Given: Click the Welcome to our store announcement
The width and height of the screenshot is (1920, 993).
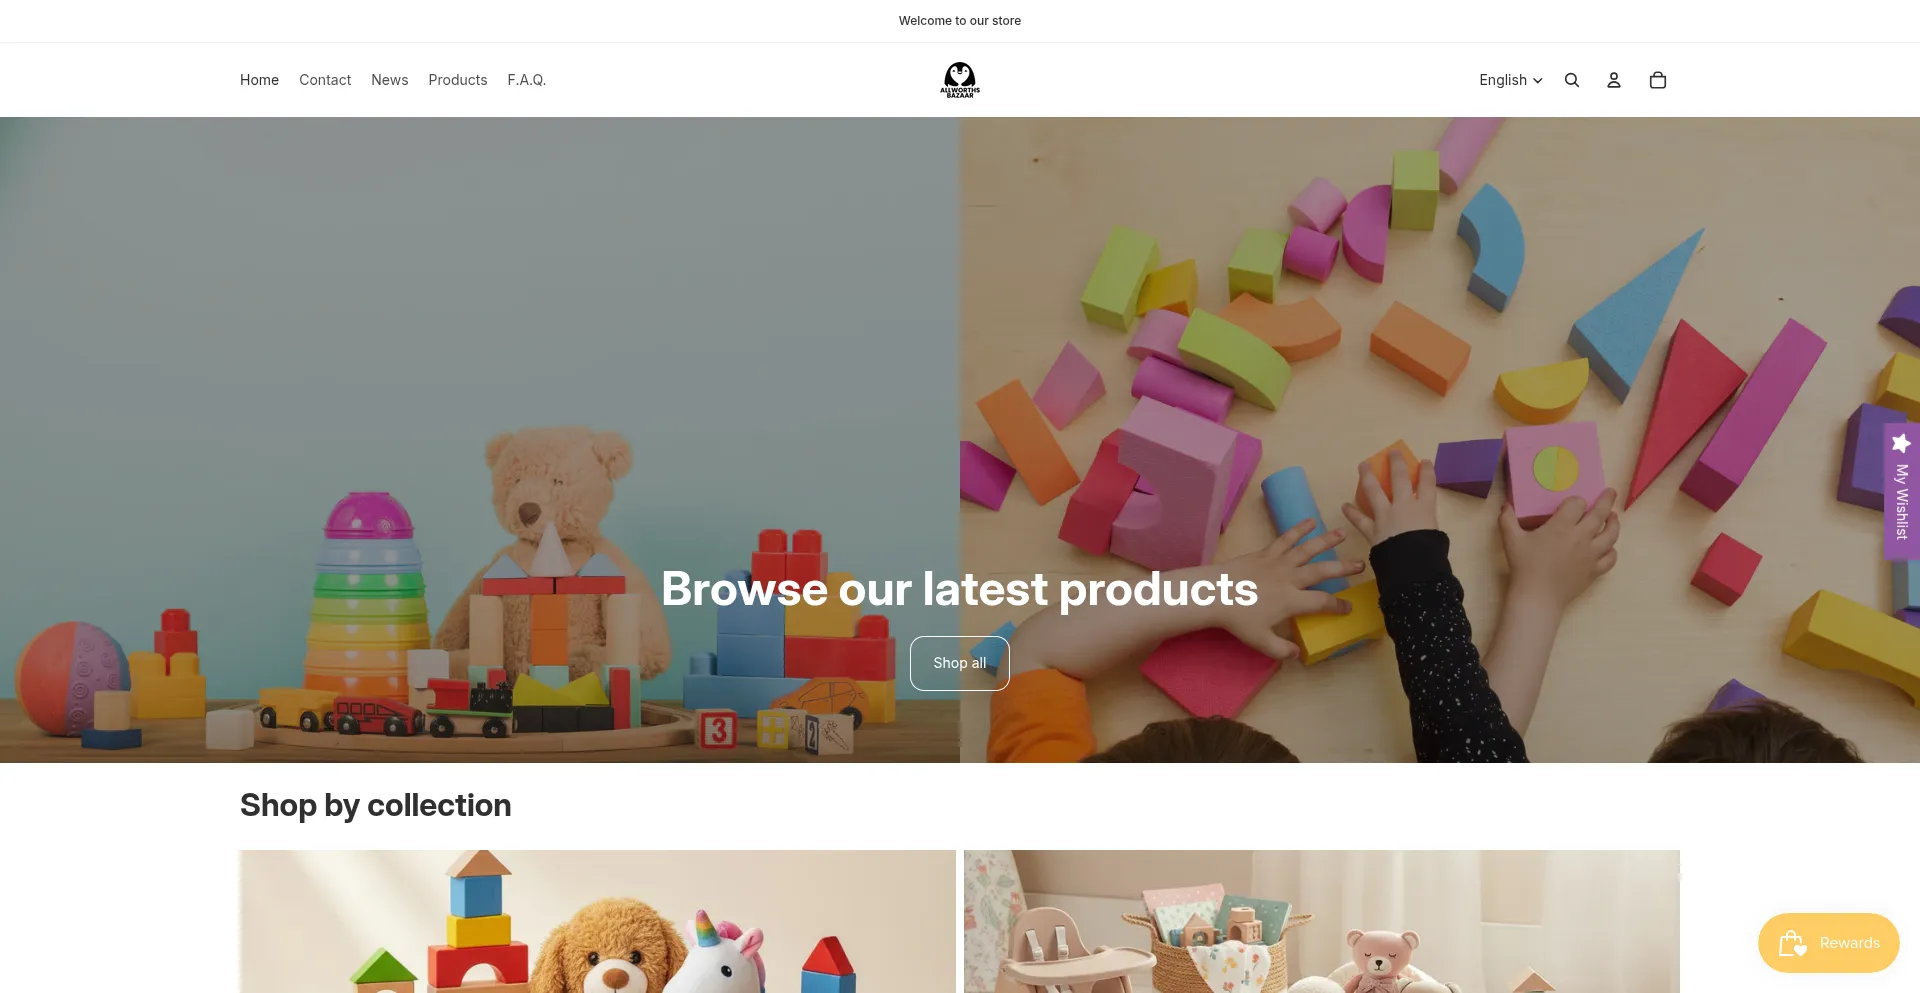Looking at the screenshot, I should point(960,21).
